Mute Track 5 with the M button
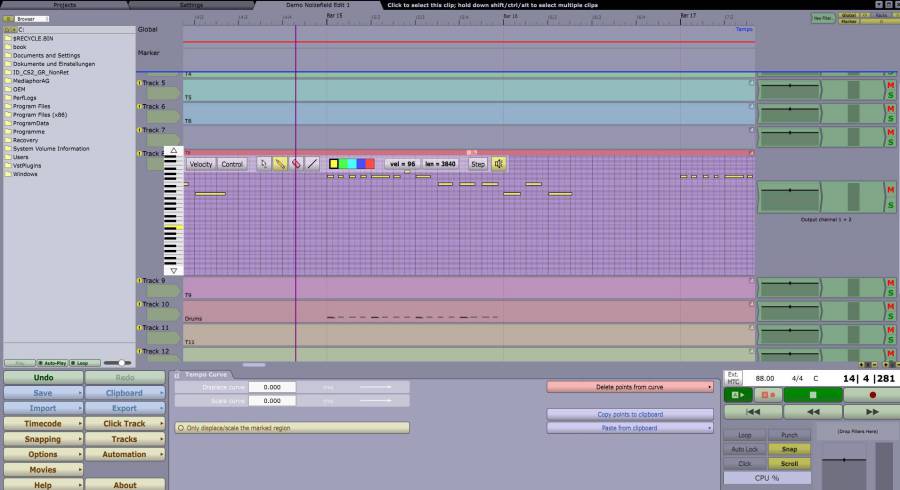This screenshot has width=900, height=490. (890, 86)
